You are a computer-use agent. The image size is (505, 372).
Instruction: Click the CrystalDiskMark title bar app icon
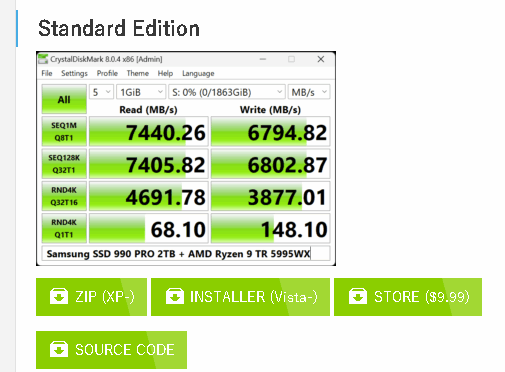[x=43, y=59]
